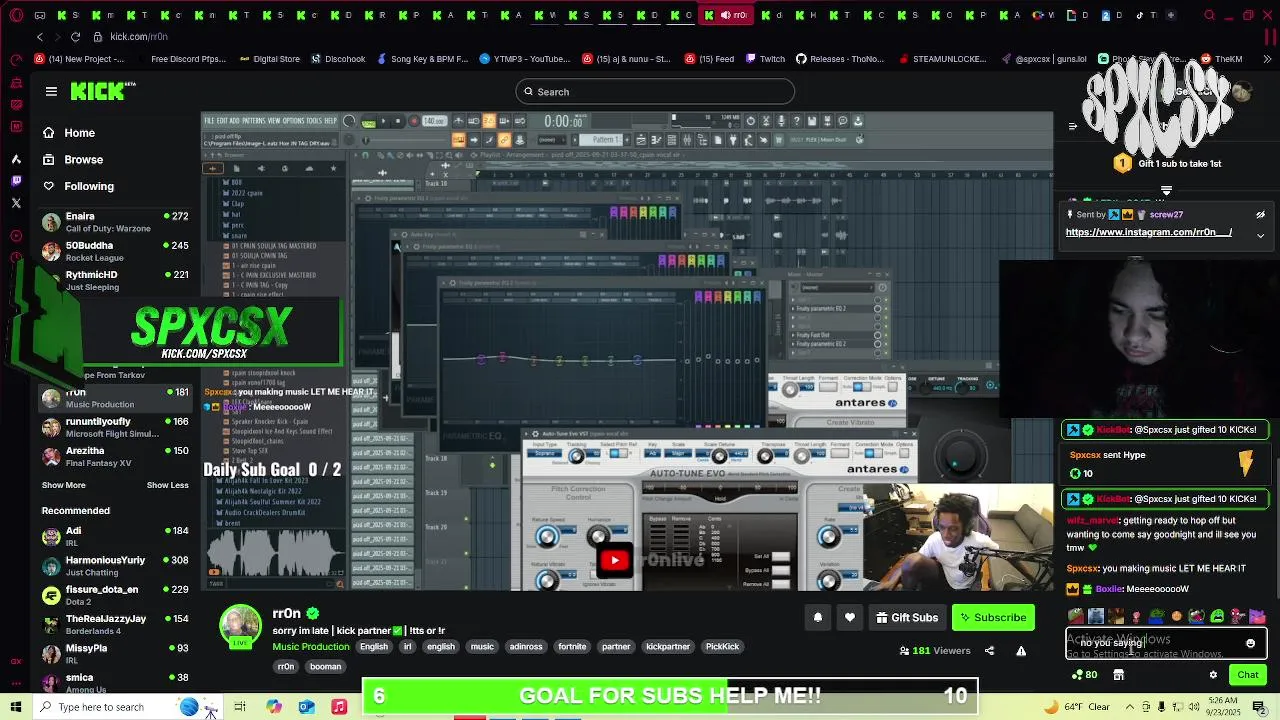Open the Gift Subs button
The image size is (1280, 720).
pyautogui.click(x=907, y=618)
